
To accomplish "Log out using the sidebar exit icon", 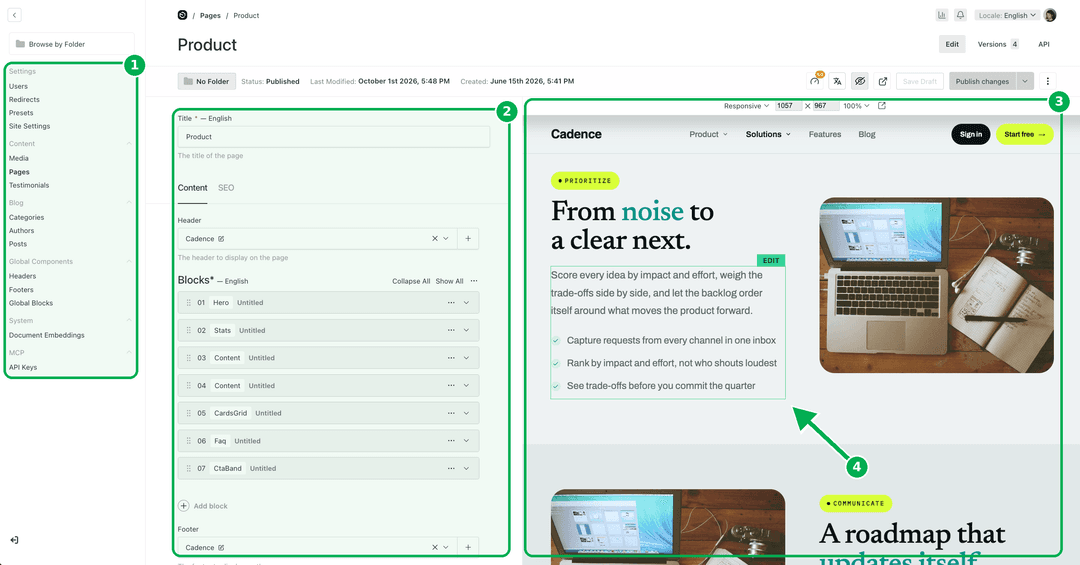I will pos(14,540).
